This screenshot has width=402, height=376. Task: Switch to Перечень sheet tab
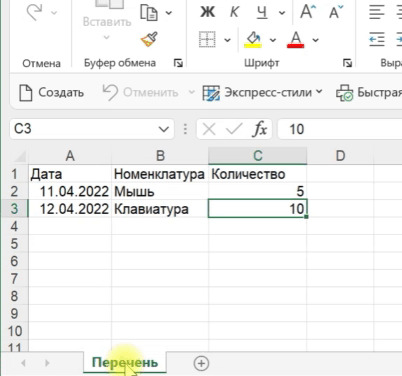tap(125, 362)
